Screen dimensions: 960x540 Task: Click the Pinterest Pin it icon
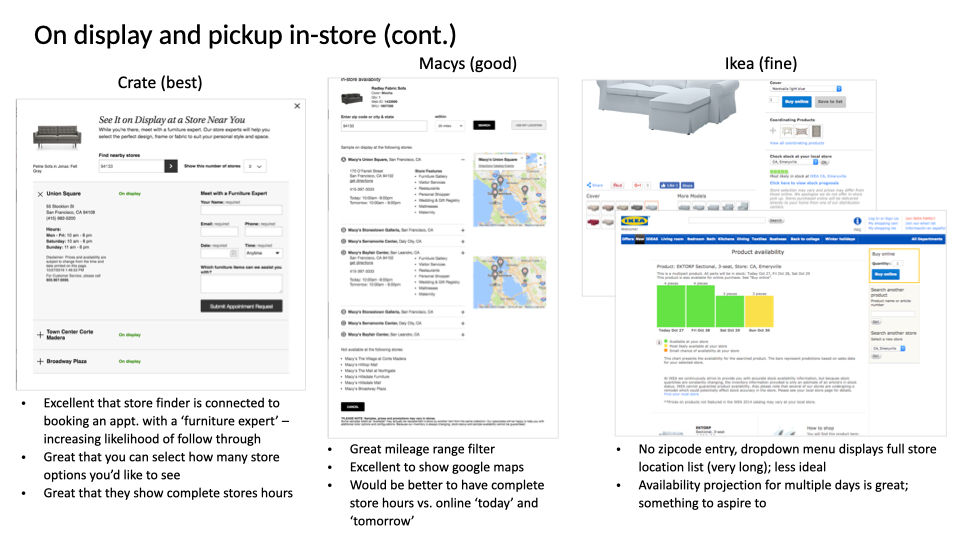pos(618,185)
